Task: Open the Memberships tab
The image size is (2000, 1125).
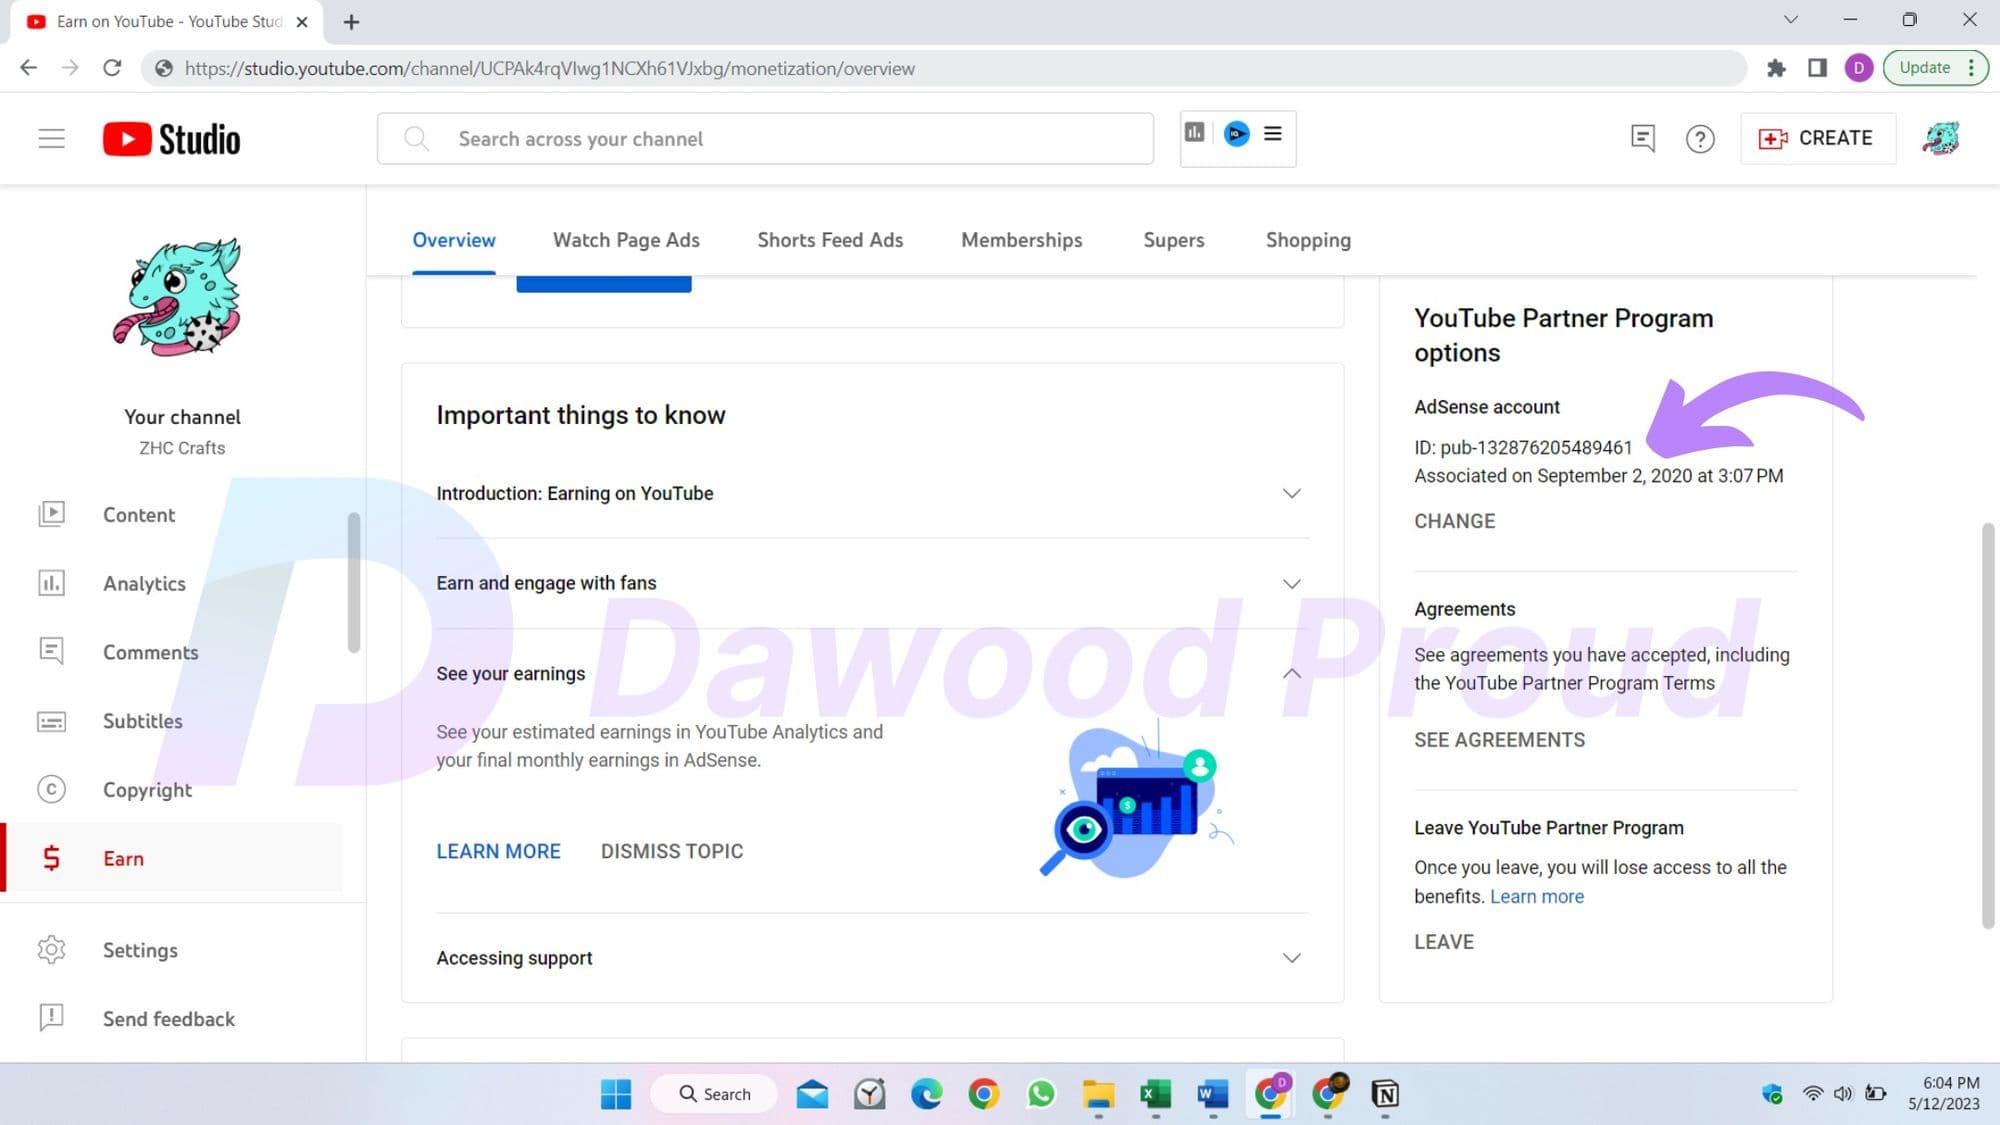Action: (x=1021, y=240)
